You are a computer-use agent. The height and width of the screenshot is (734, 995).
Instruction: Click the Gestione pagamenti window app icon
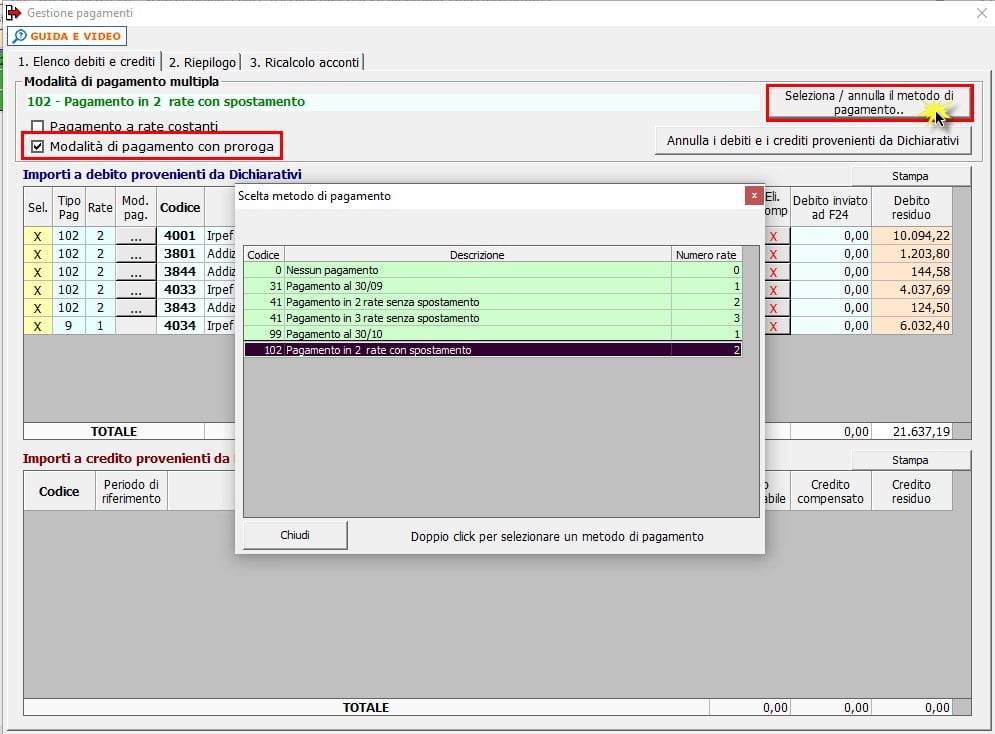[x=13, y=13]
